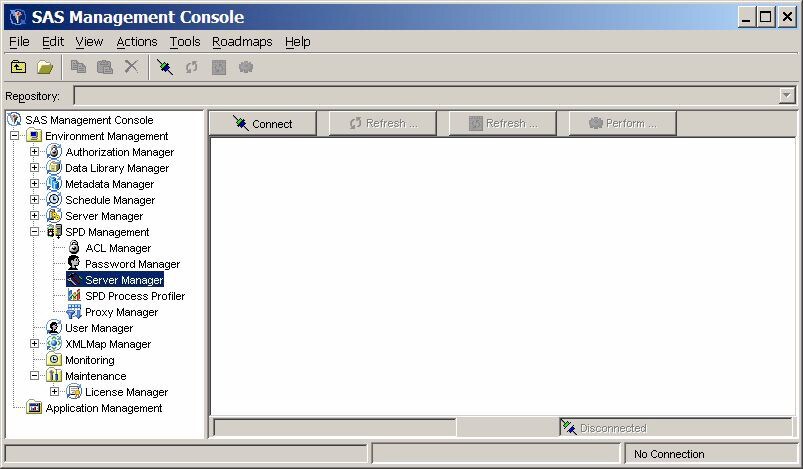Click the open folder toolbar icon
Screen dimensions: 803x469
coord(45,67)
